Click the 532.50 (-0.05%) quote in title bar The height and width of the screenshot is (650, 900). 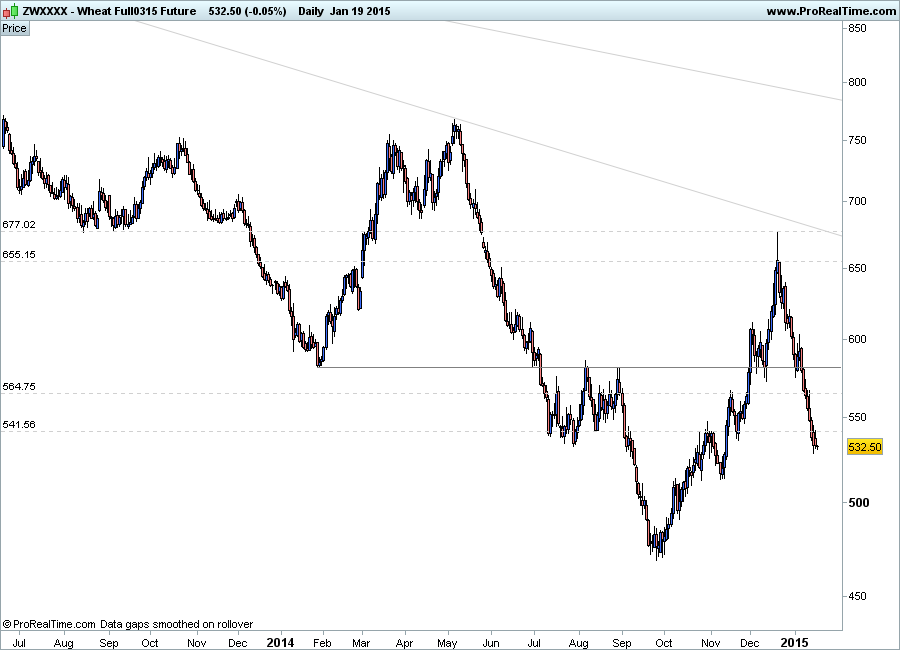(246, 11)
